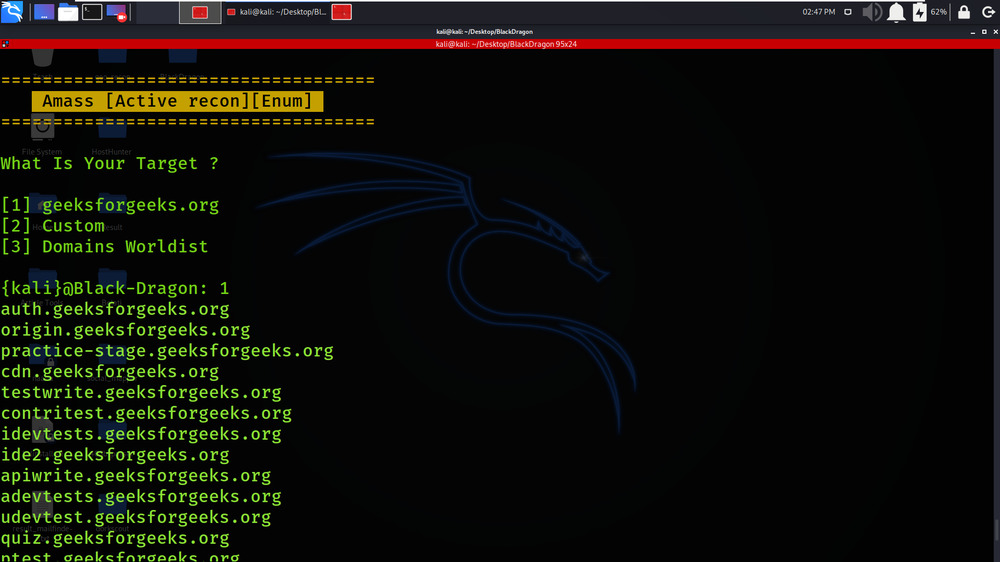This screenshot has width=1000, height=562.
Task: Click quiz.geeksforgeeks.org line
Action: point(115,538)
